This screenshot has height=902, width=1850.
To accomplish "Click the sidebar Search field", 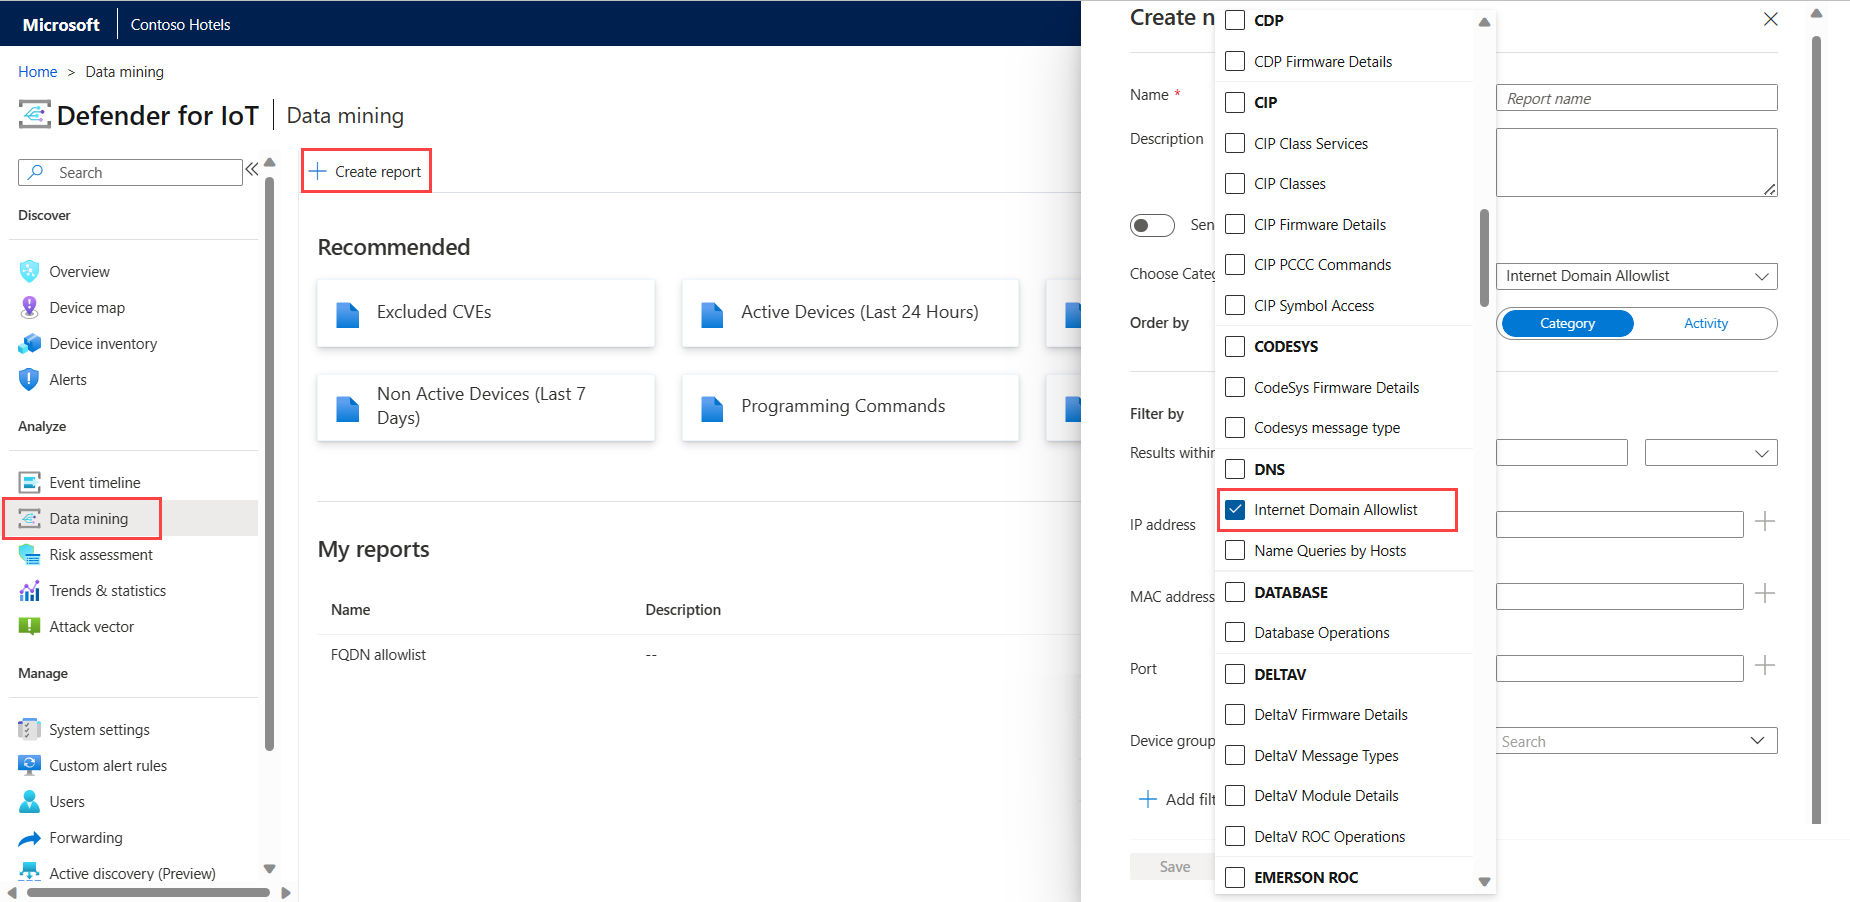I will click(130, 172).
